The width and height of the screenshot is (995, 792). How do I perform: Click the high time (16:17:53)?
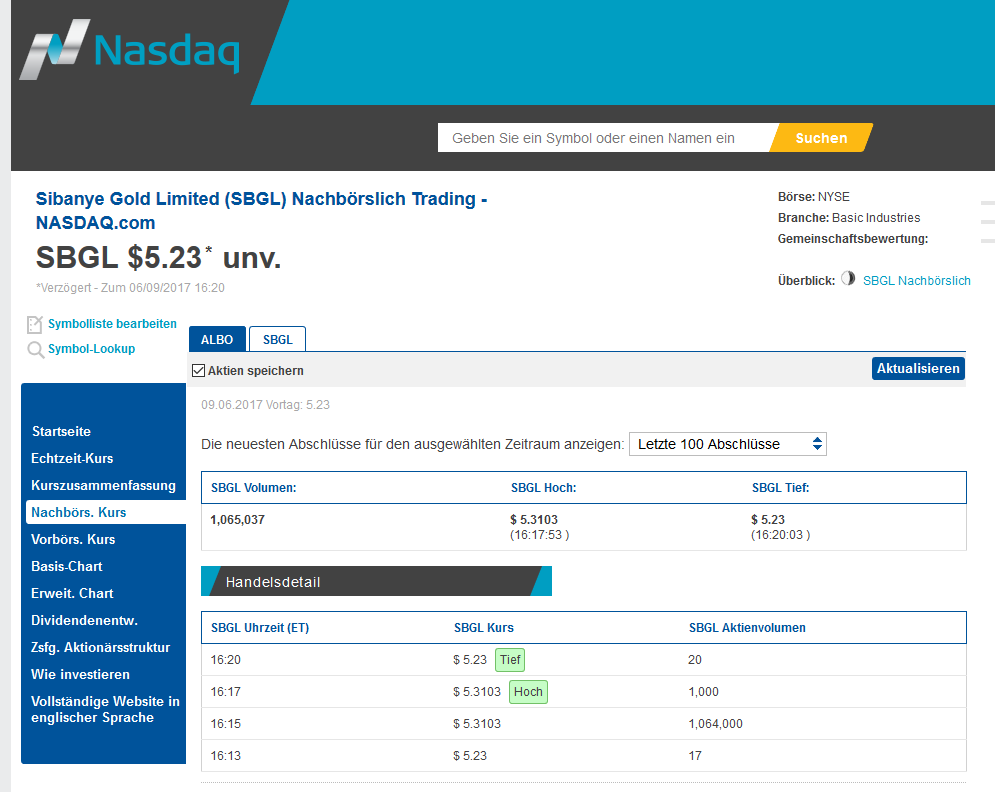539,535
